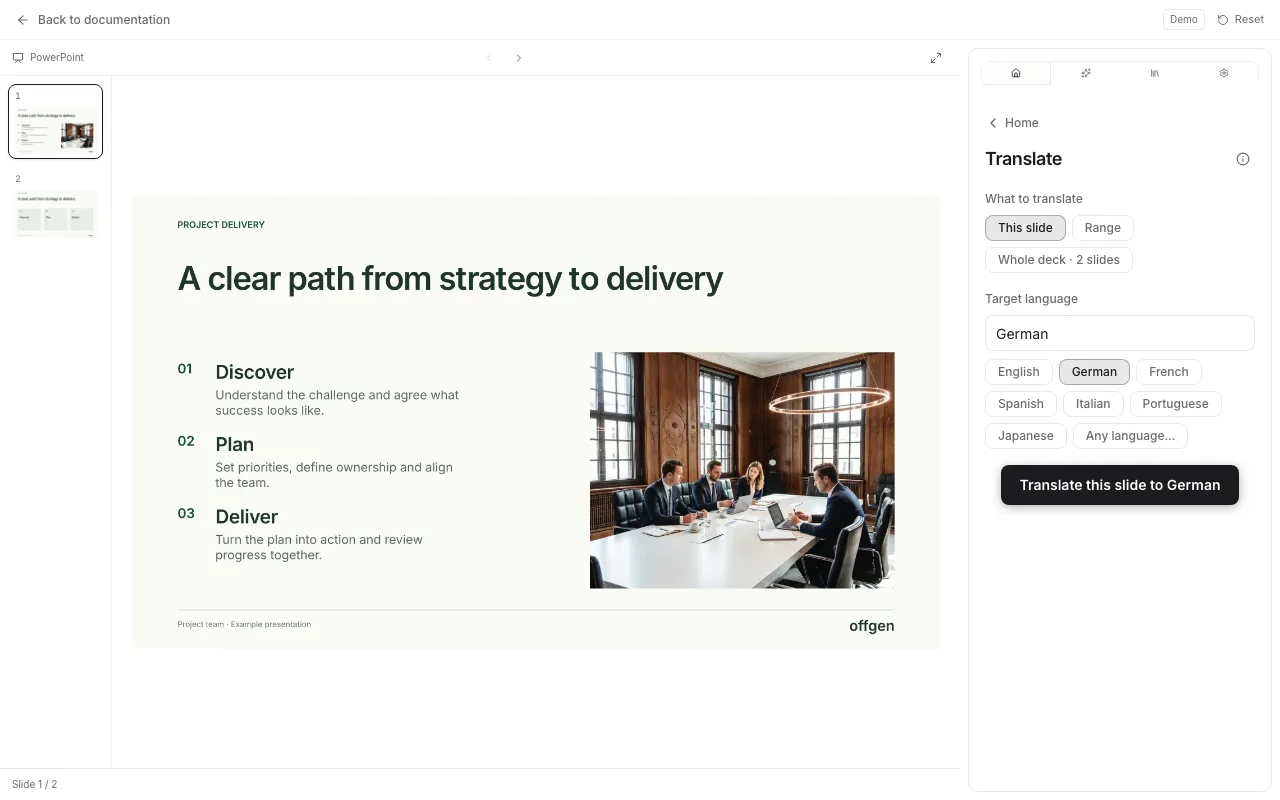Pick the German language chip
The height and width of the screenshot is (800, 1280).
coord(1094,372)
